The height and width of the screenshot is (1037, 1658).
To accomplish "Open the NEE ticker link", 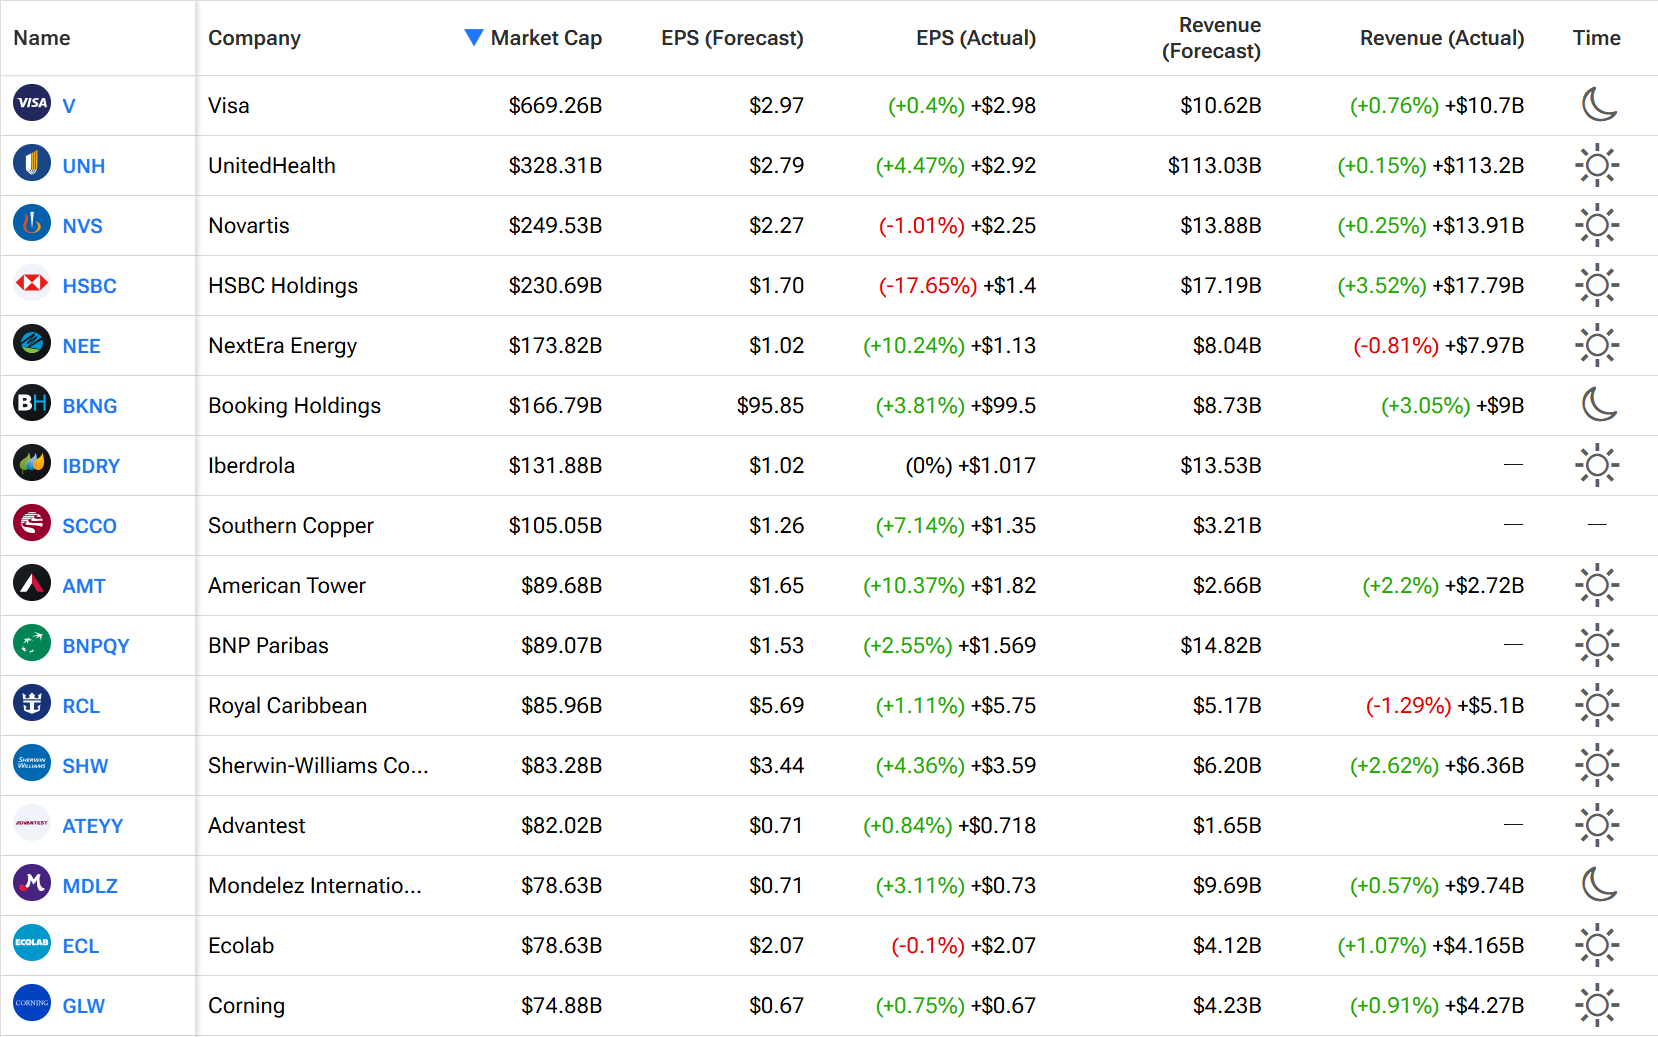I will tap(81, 346).
